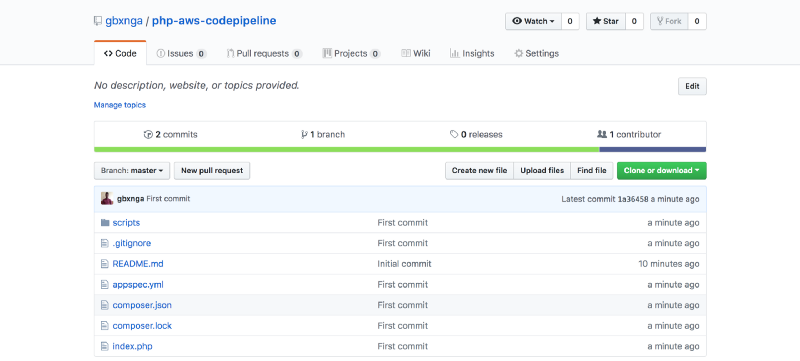Image resolution: width=800 pixels, height=361 pixels.
Task: Open the README.md file name link
Action: click(x=138, y=264)
